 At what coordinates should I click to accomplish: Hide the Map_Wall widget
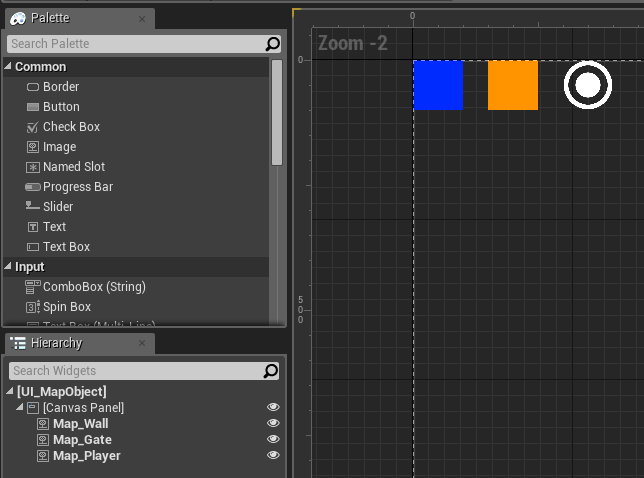[273, 423]
